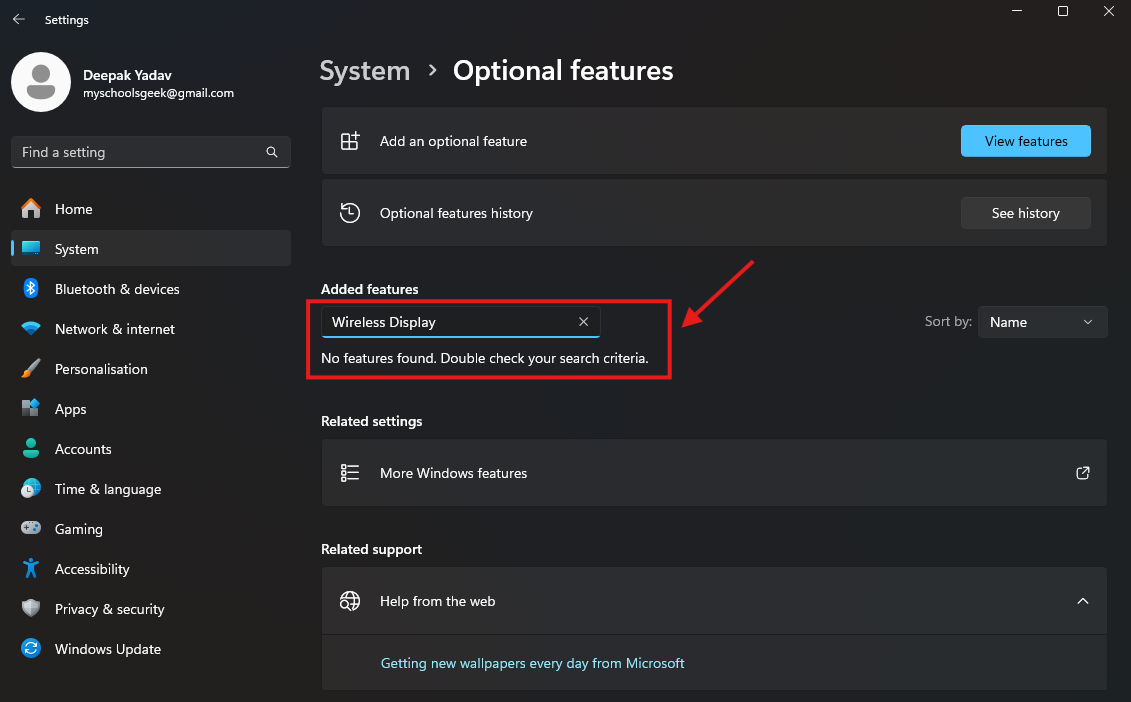Screen dimensions: 1131x702
Task: Click the Add an optional feature label
Action: 453,141
